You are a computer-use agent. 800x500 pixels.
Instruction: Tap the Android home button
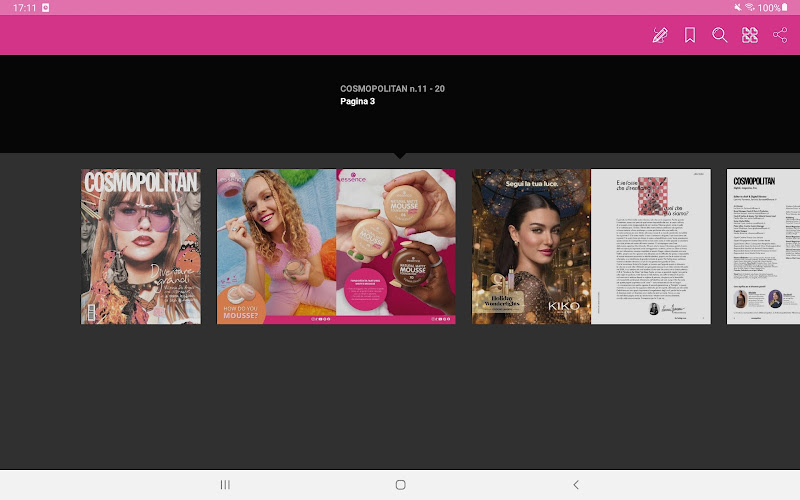(x=401, y=485)
